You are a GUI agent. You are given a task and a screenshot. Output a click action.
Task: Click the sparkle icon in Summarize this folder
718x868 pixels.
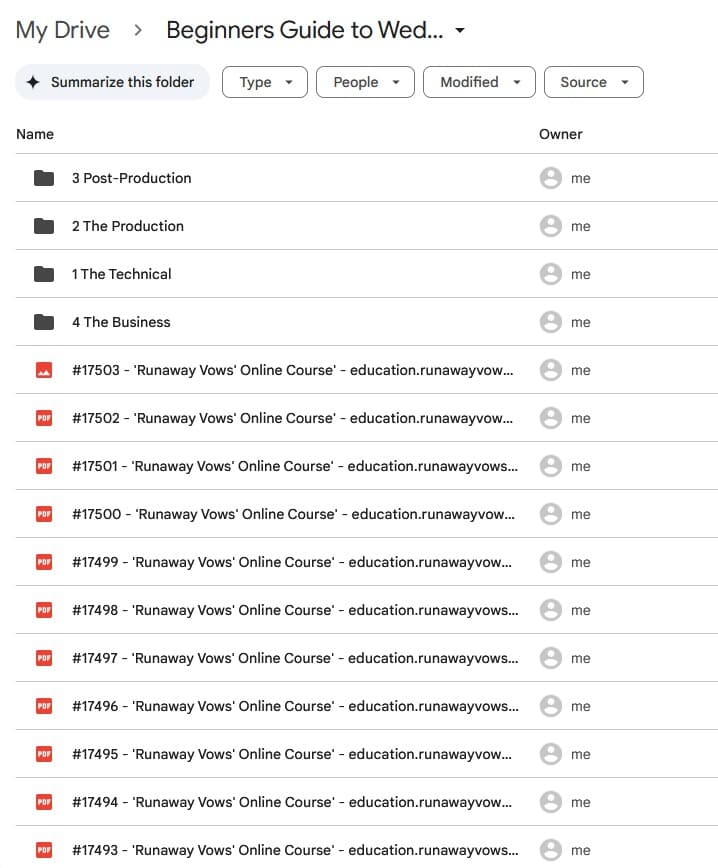point(33,82)
